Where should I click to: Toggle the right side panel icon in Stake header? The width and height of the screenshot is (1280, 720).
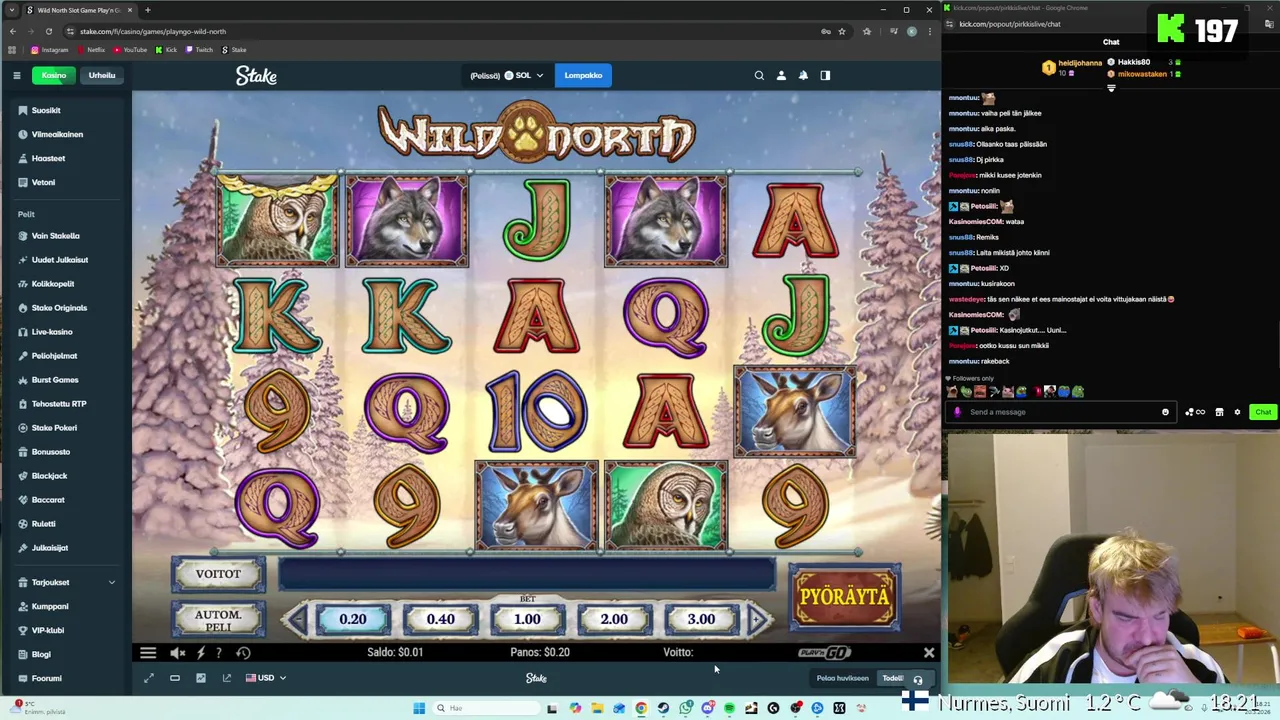pyautogui.click(x=825, y=75)
